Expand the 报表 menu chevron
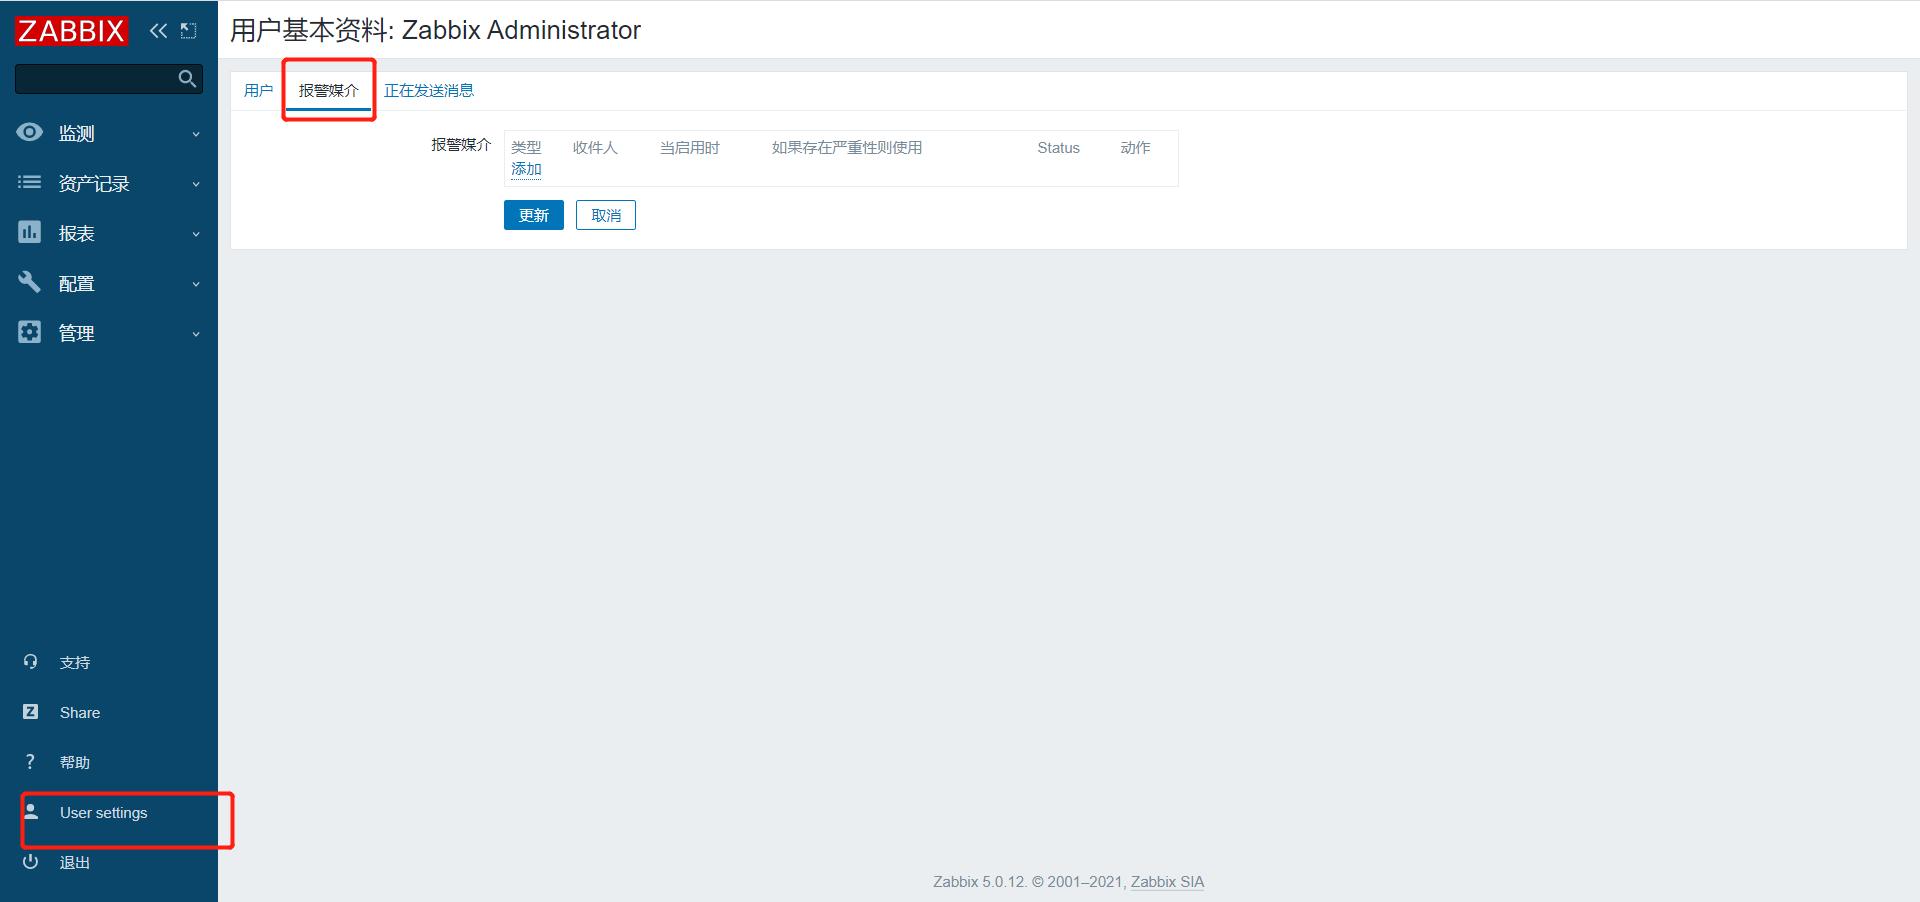The image size is (1920, 902). coord(196,234)
